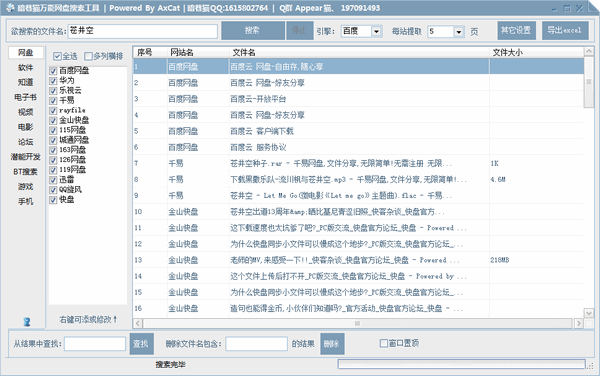Uncheck the 115网盘 checkbox
The height and width of the screenshot is (376, 600).
tap(53, 130)
